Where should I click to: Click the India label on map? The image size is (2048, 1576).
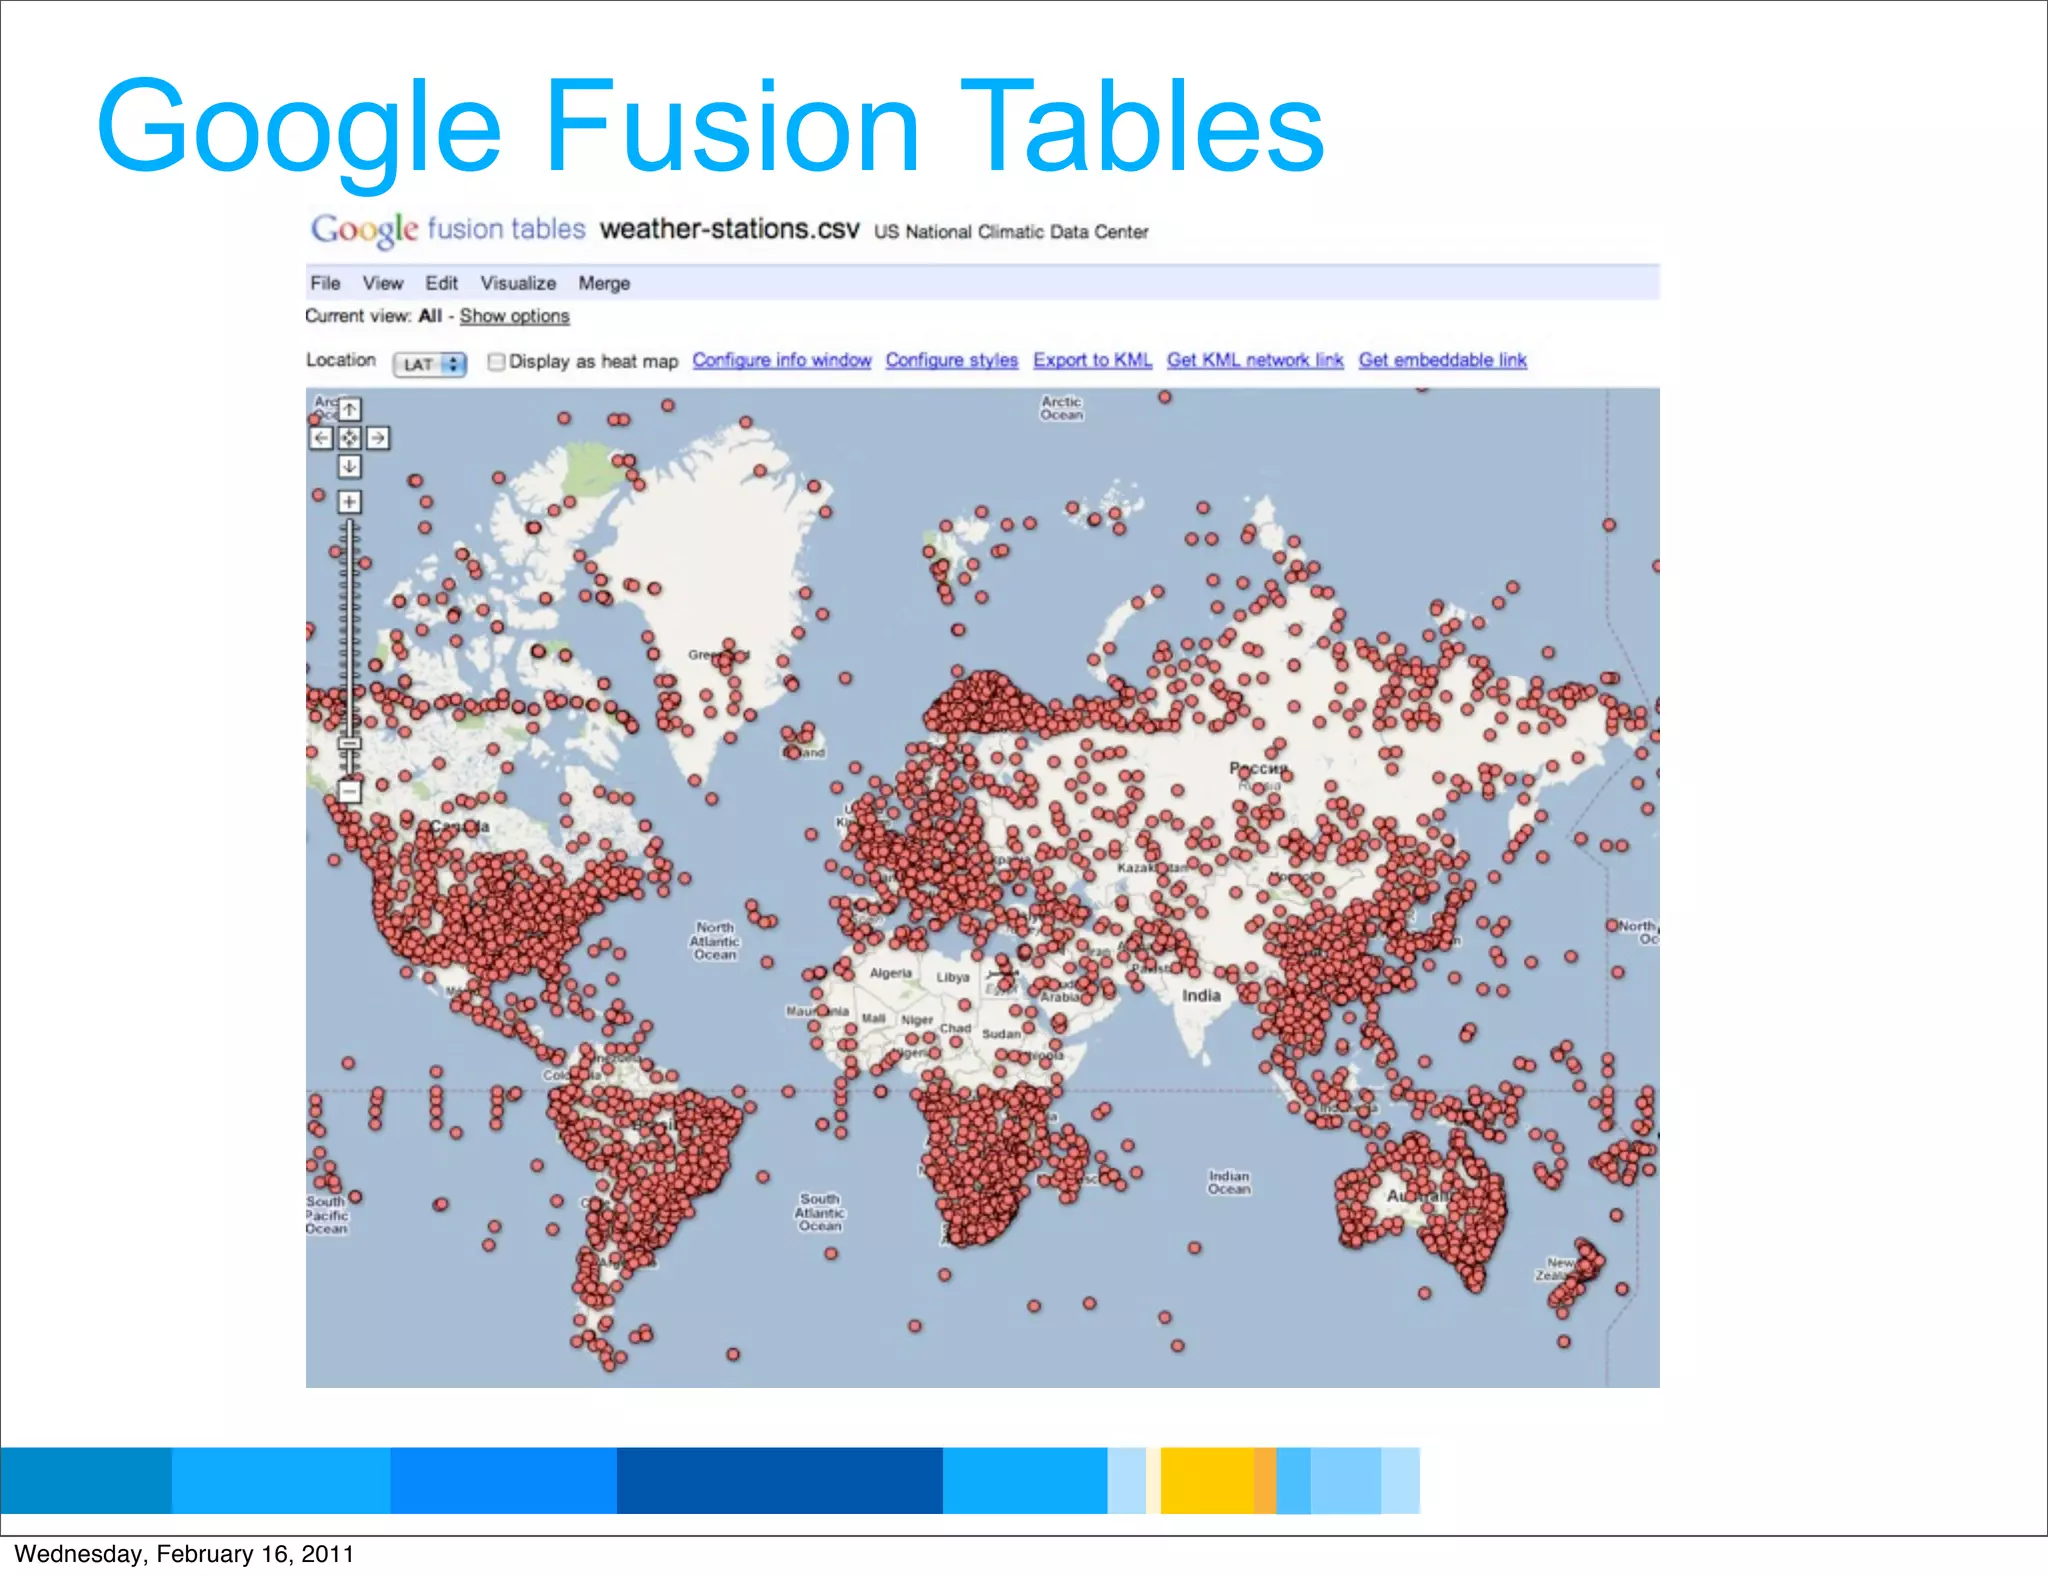pyautogui.click(x=1201, y=996)
